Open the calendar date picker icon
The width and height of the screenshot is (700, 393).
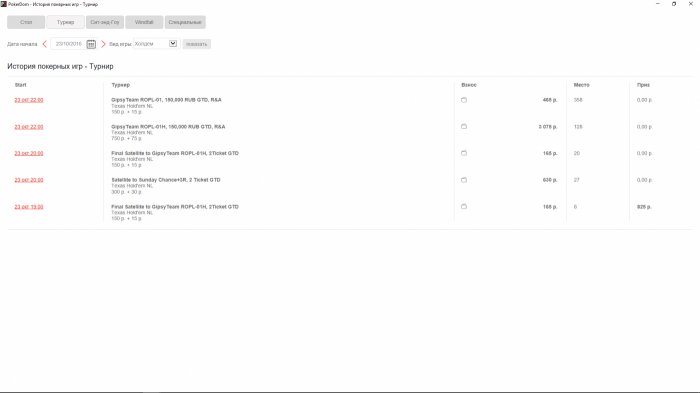(91, 44)
